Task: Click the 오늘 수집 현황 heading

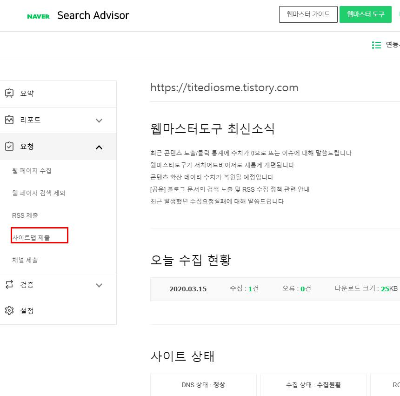Action: (x=191, y=260)
